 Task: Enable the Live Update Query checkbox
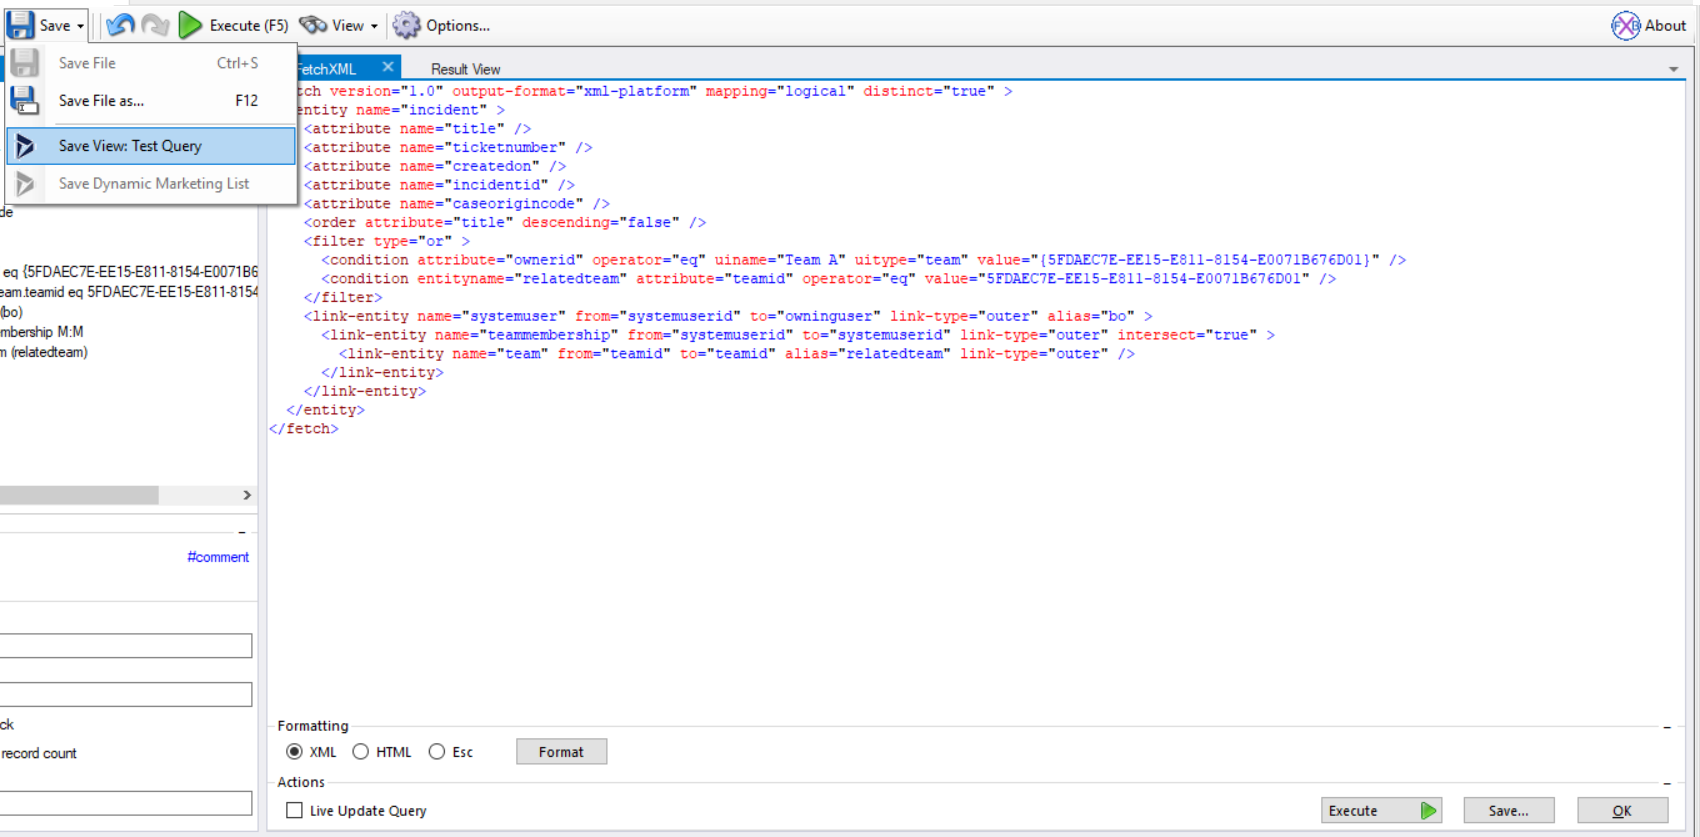pyautogui.click(x=294, y=811)
